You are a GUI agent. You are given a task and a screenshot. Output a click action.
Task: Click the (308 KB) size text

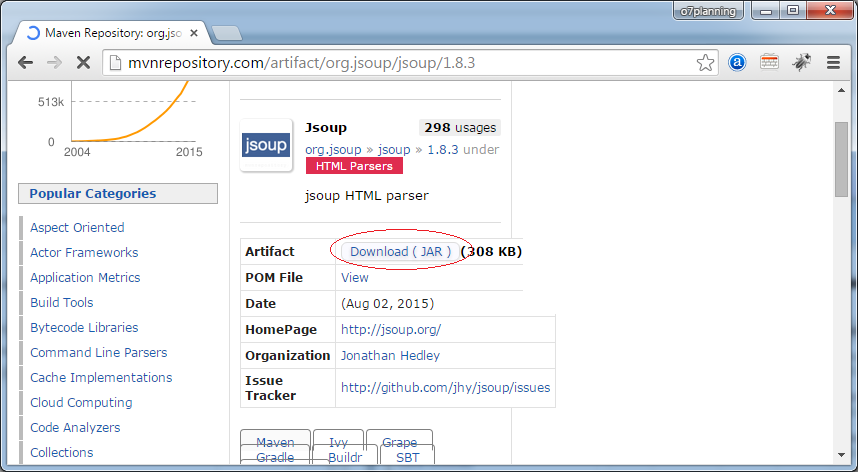click(491, 252)
